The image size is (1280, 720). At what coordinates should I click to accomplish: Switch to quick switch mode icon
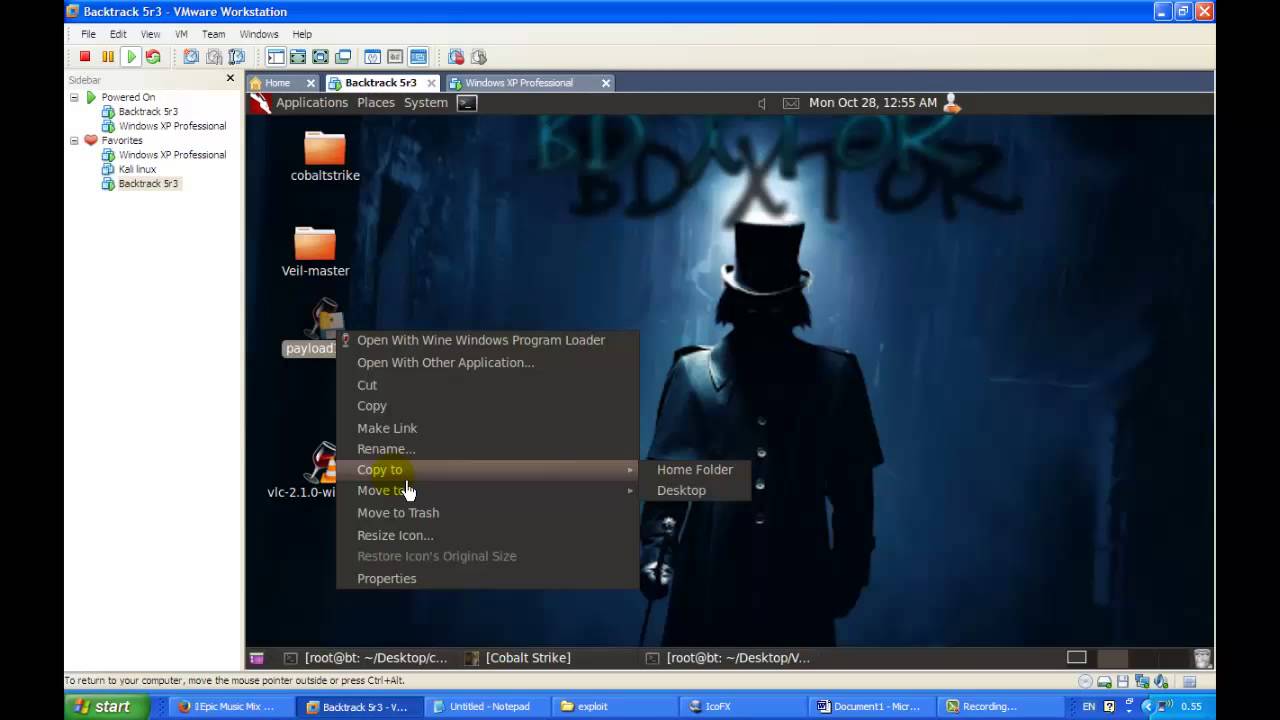coord(298,57)
